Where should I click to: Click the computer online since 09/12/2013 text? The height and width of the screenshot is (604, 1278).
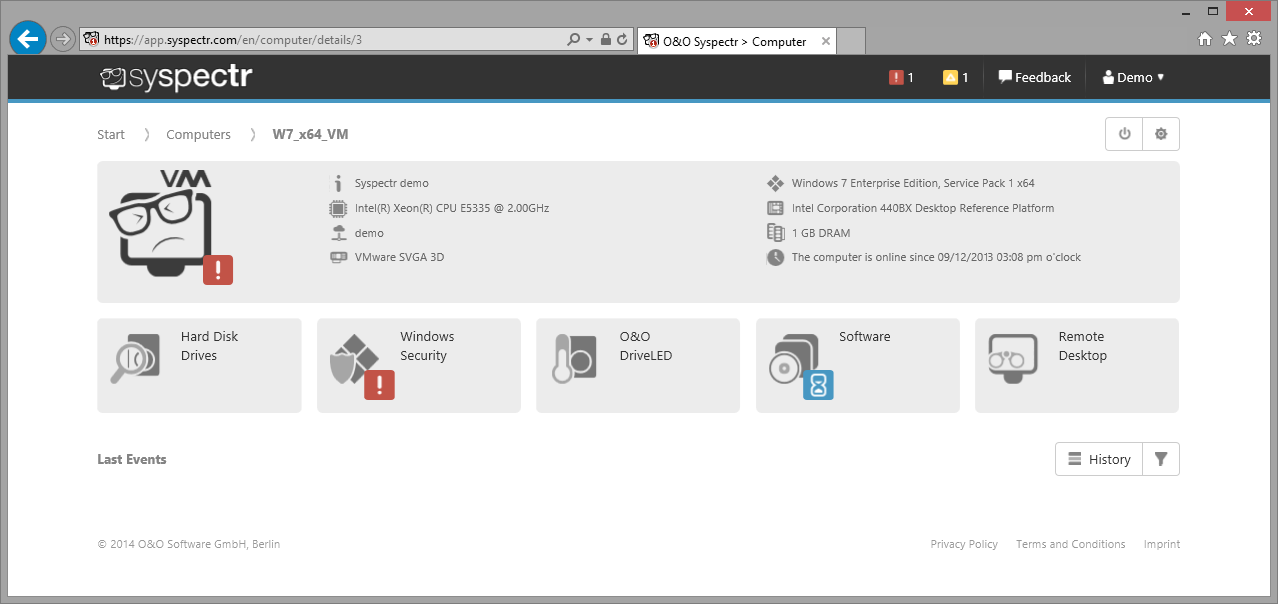pyautogui.click(x=936, y=257)
